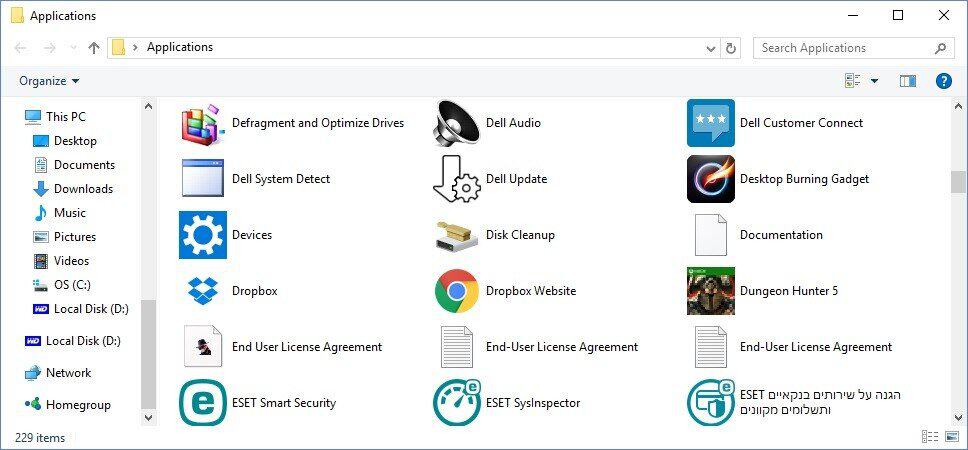
Task: Click the Desktop Burning Gadget label
Action: pyautogui.click(x=804, y=179)
